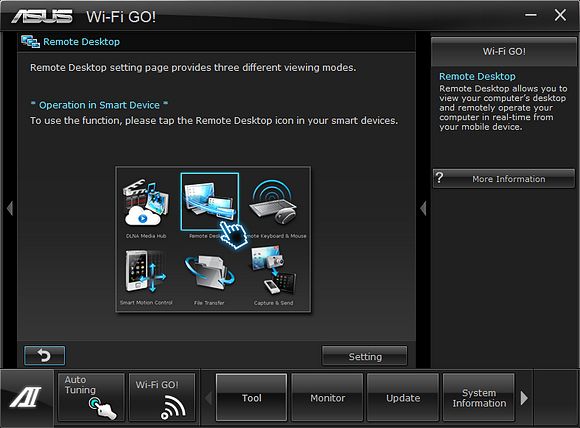The width and height of the screenshot is (580, 428).
Task: Open the AI Suite logo menu
Action: click(x=26, y=398)
